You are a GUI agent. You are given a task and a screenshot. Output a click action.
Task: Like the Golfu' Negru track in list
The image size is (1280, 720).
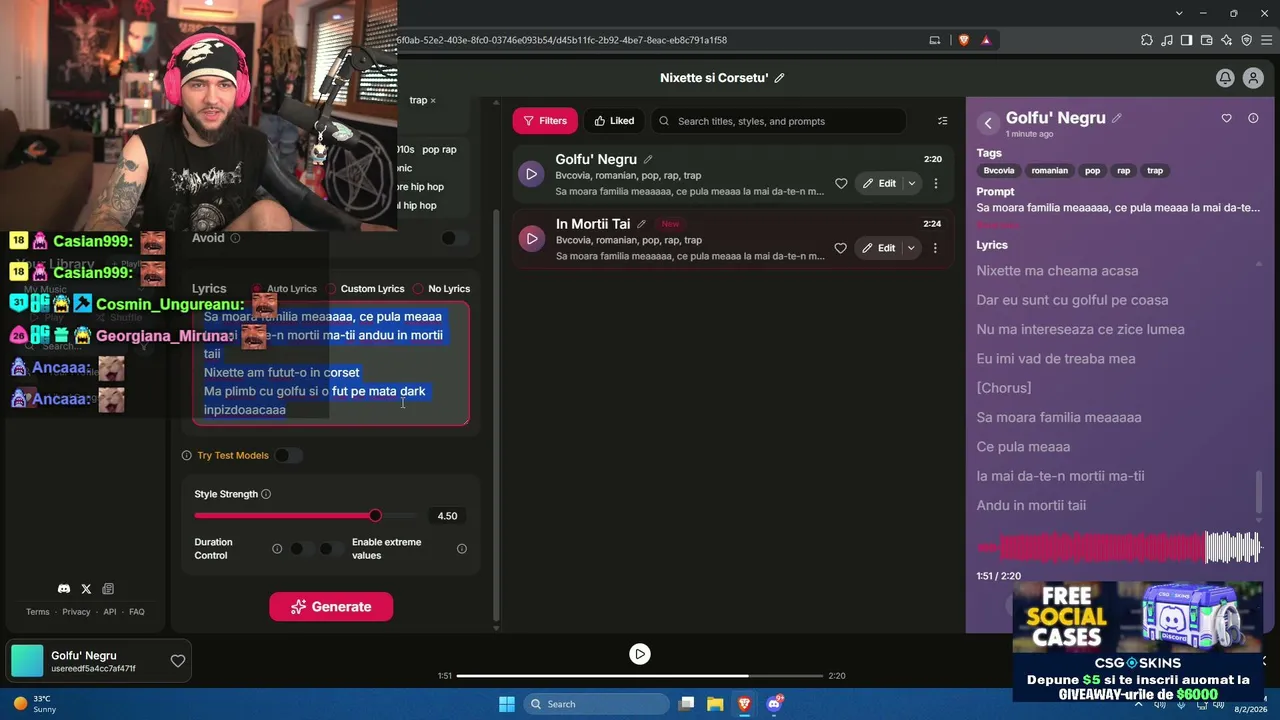pos(841,183)
